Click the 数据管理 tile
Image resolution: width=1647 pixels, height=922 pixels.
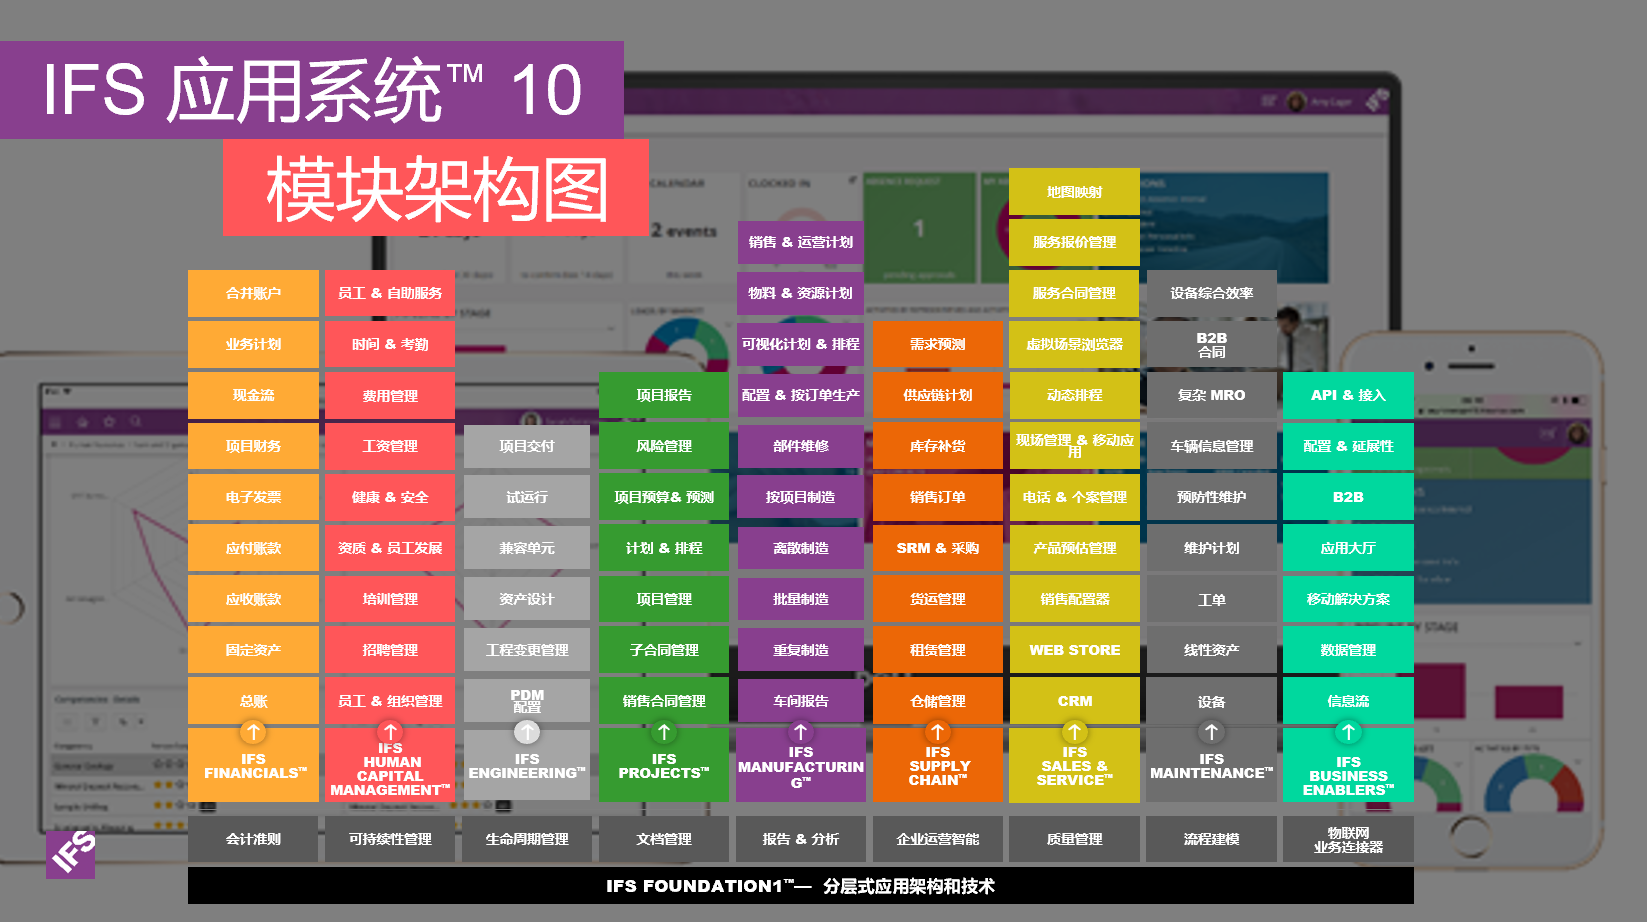pos(1348,650)
